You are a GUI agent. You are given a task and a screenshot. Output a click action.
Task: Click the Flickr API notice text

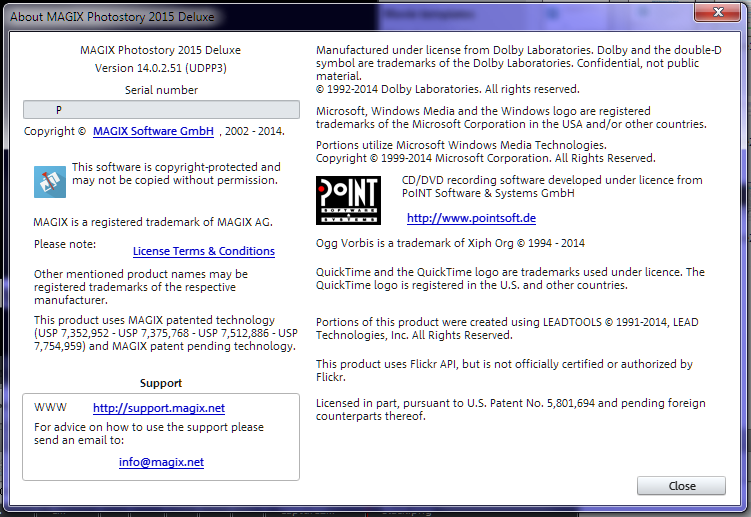click(504, 370)
